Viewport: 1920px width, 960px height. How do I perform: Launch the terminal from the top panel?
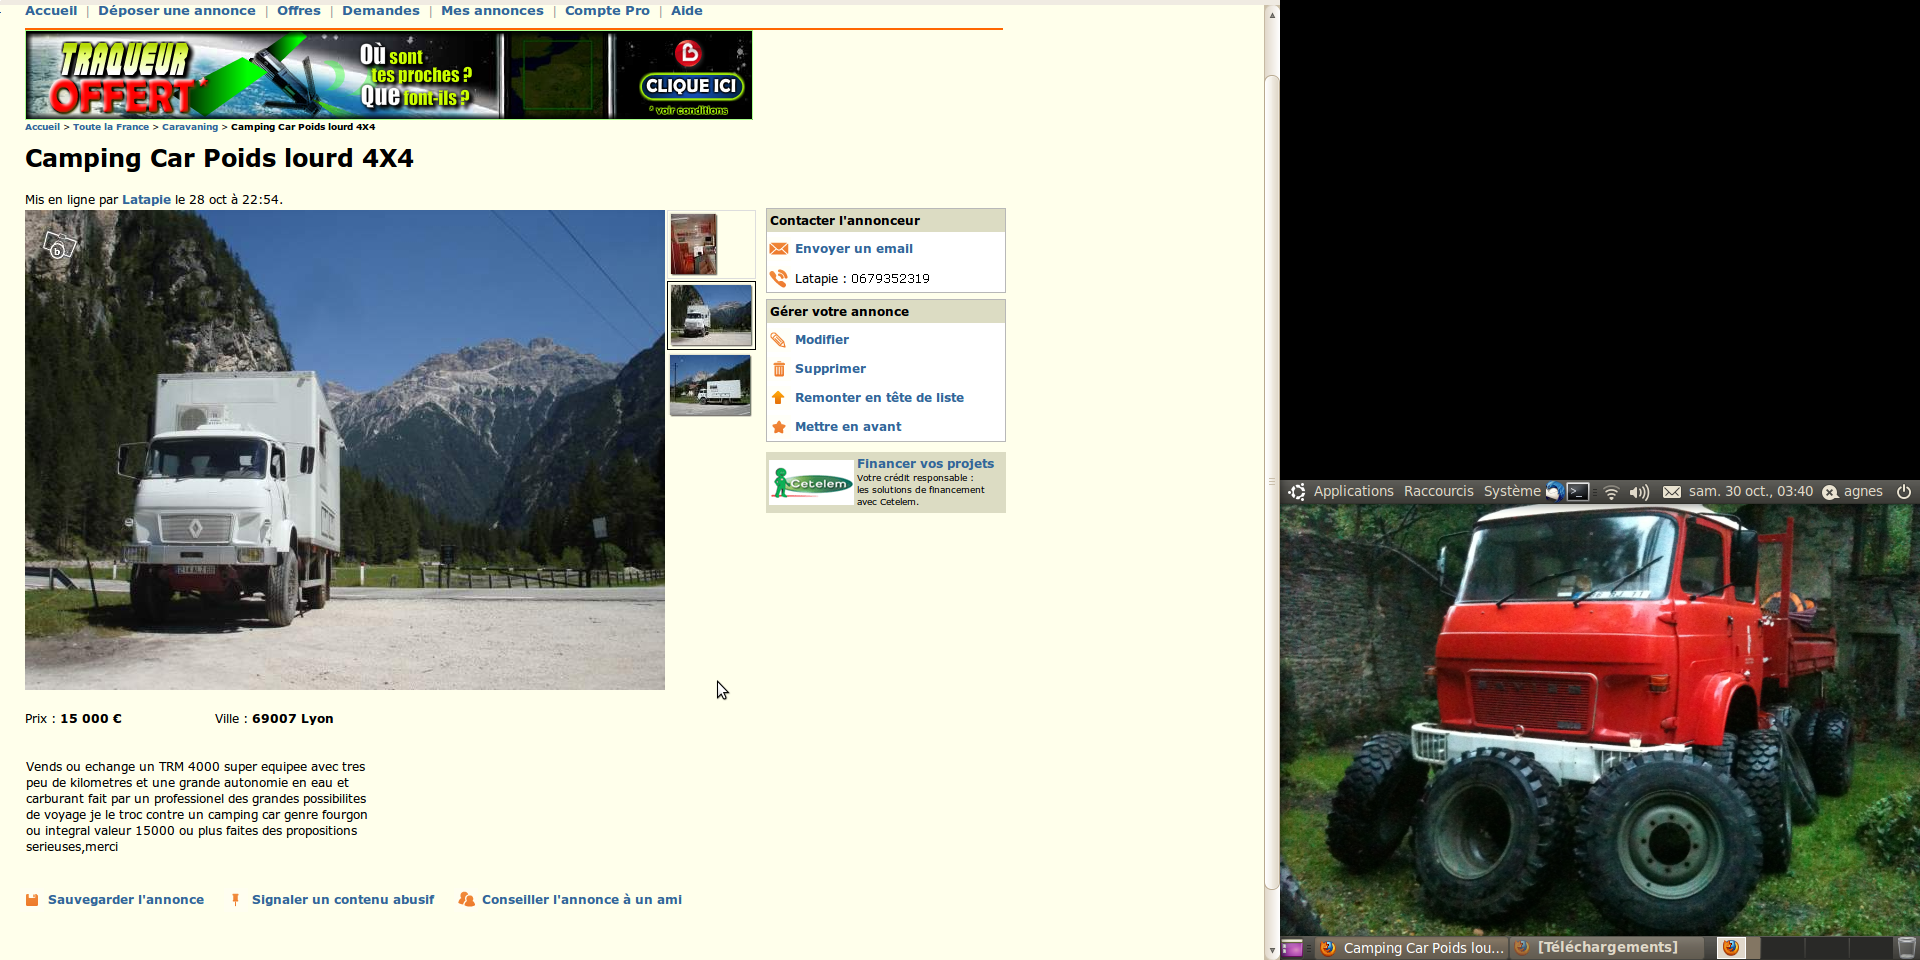pyautogui.click(x=1578, y=491)
